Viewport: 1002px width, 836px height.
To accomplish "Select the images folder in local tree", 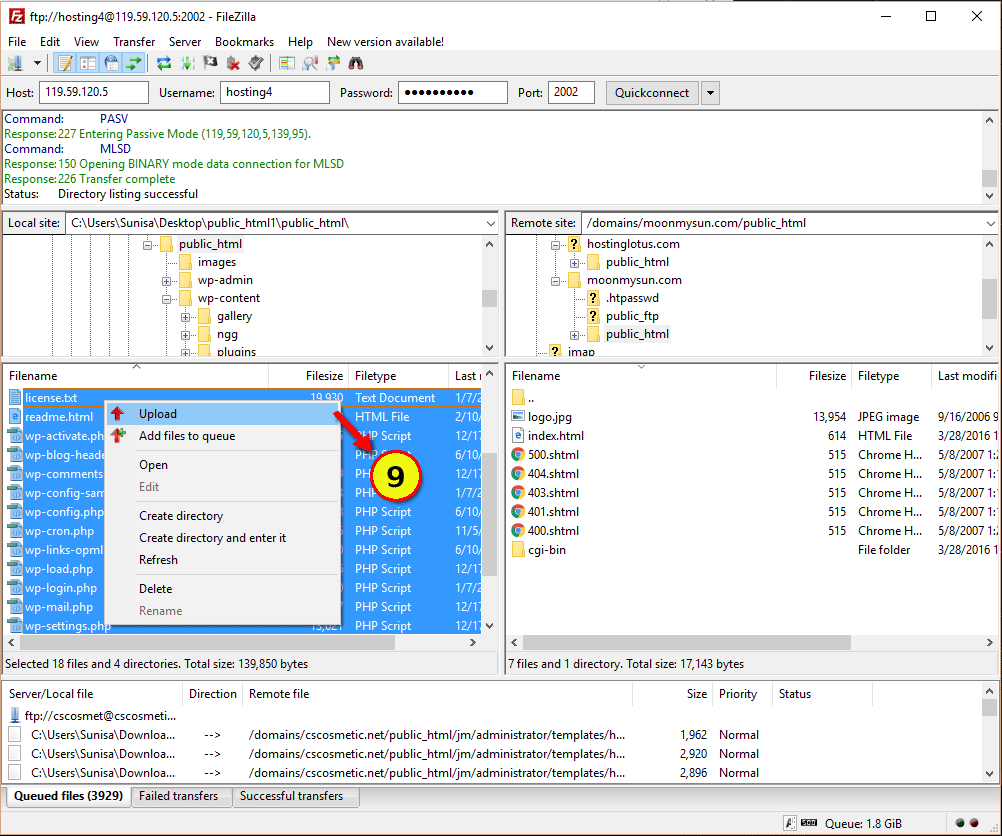I will point(217,262).
